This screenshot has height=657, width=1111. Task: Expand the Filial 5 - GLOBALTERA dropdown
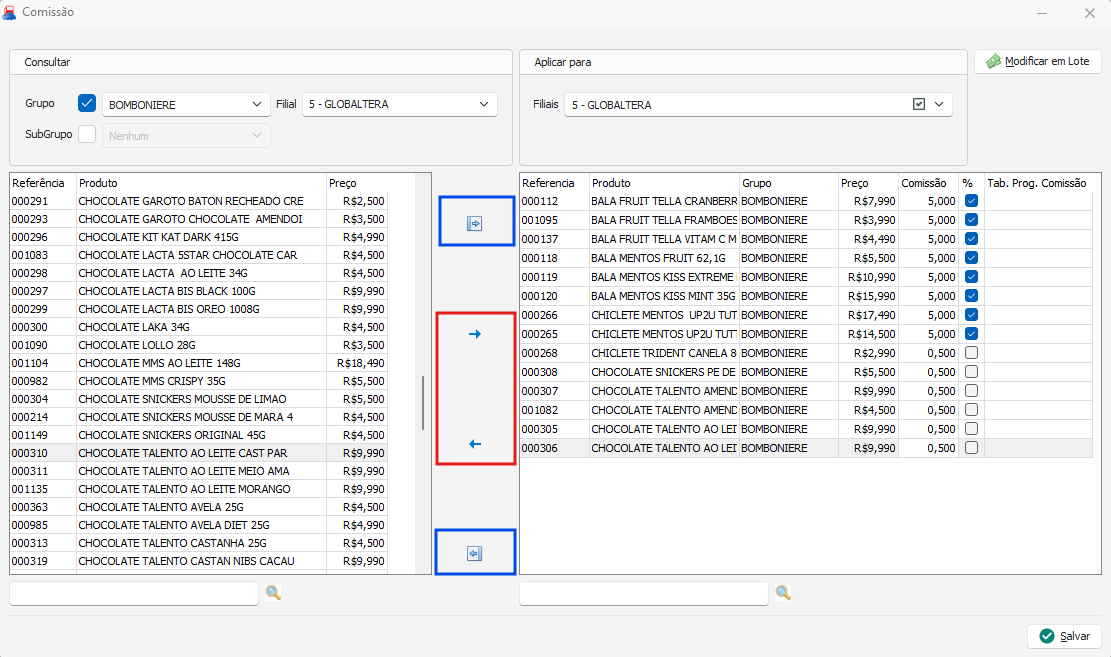pos(399,104)
